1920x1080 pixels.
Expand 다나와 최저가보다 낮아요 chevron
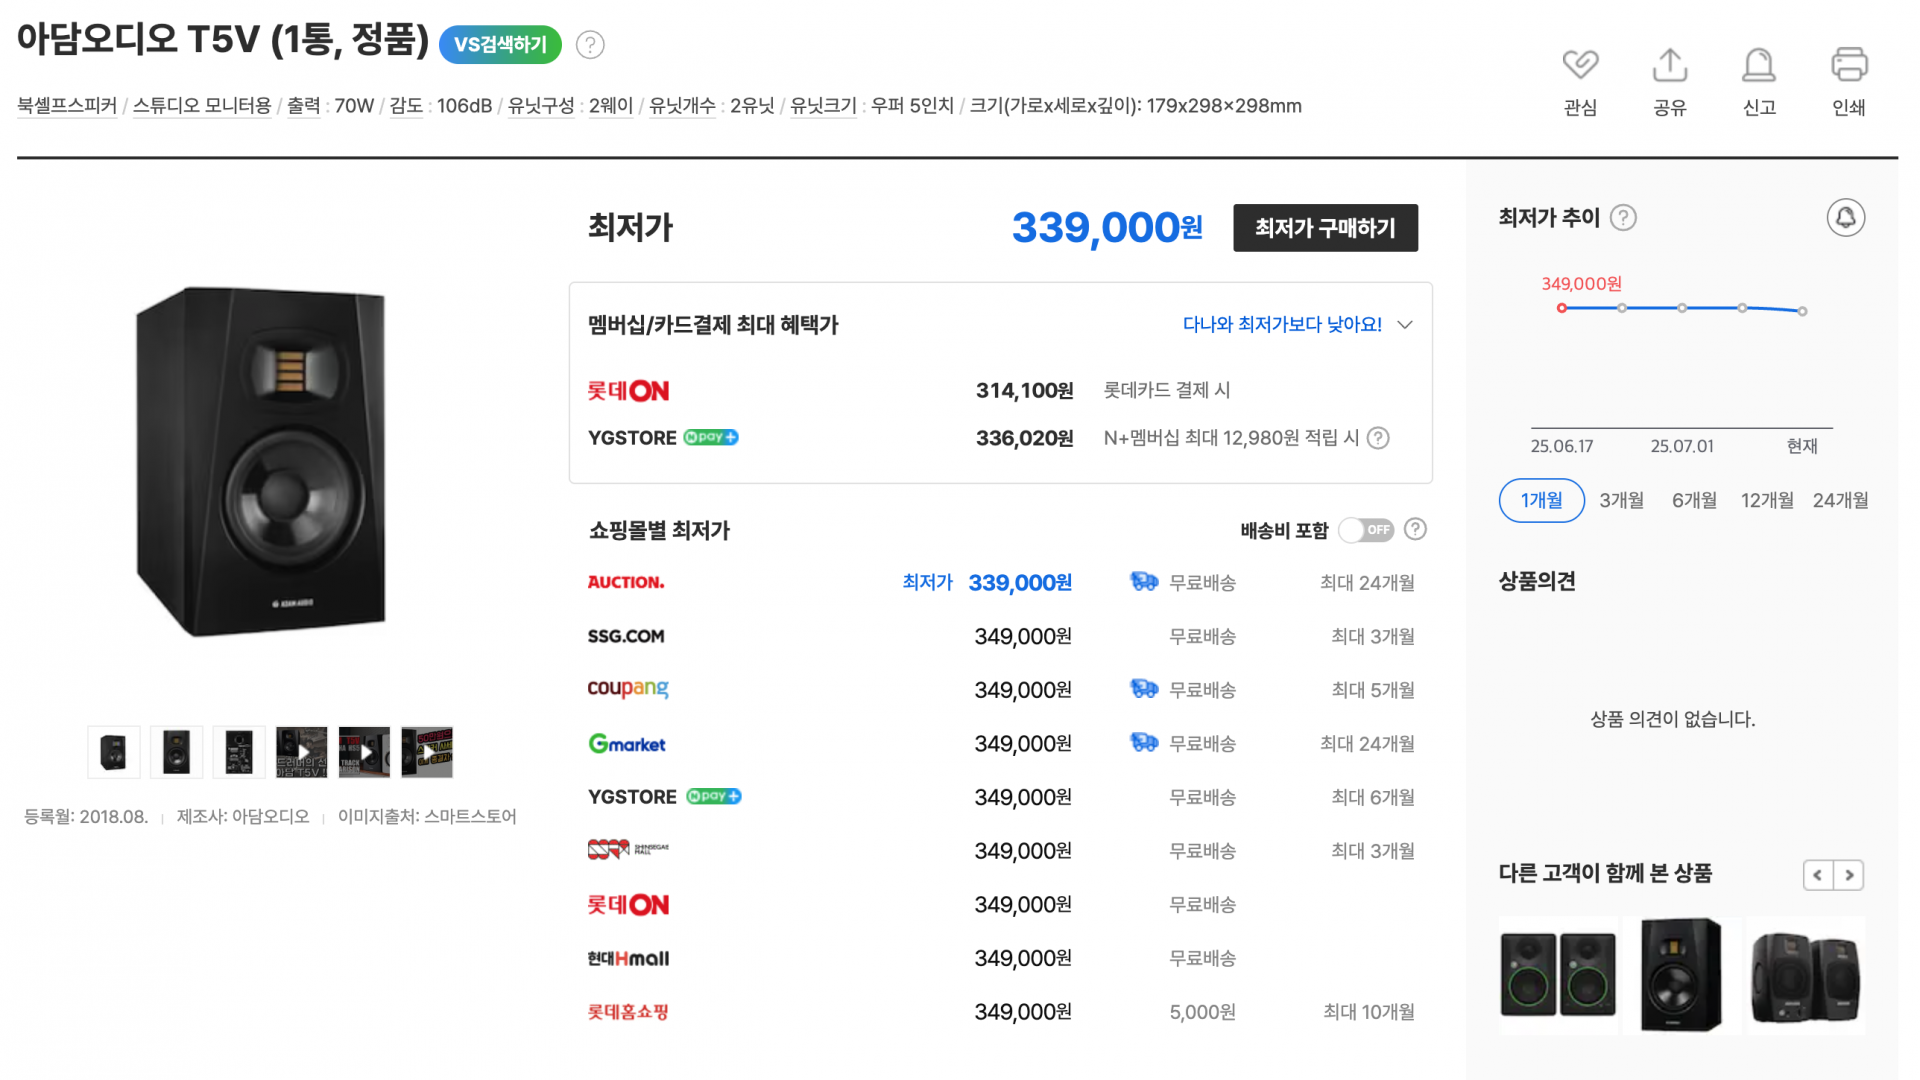coord(1405,325)
